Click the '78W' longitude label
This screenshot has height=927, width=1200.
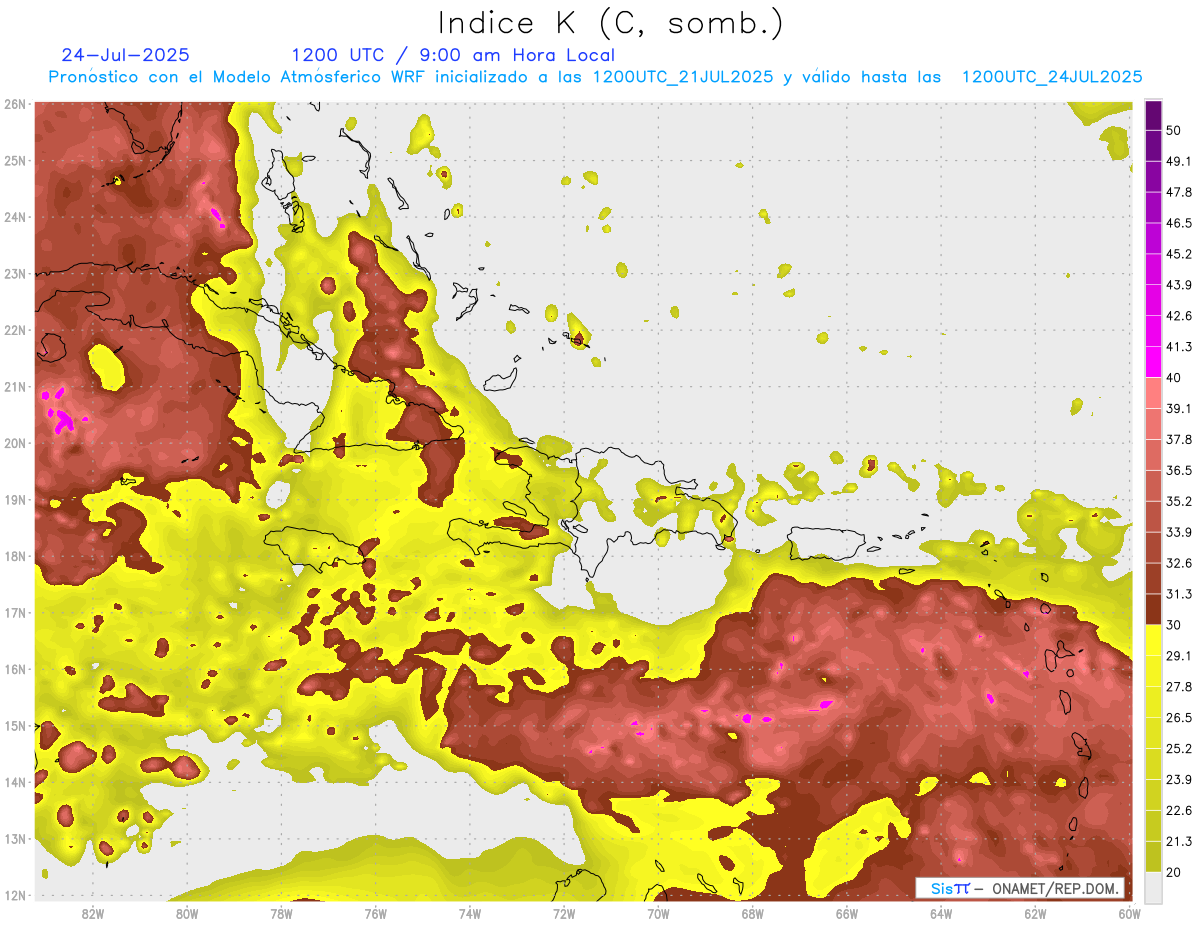(x=282, y=914)
